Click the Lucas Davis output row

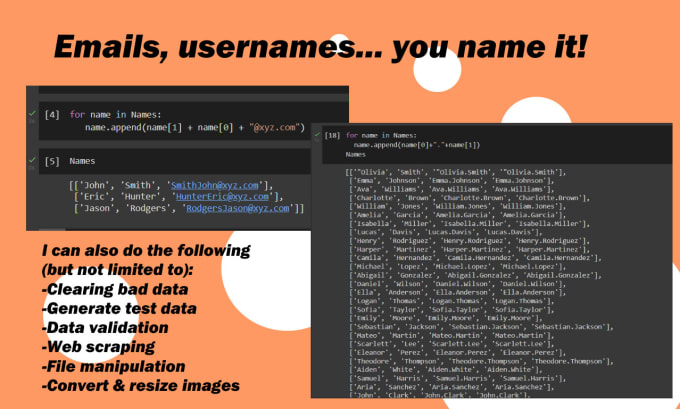[x=445, y=232]
